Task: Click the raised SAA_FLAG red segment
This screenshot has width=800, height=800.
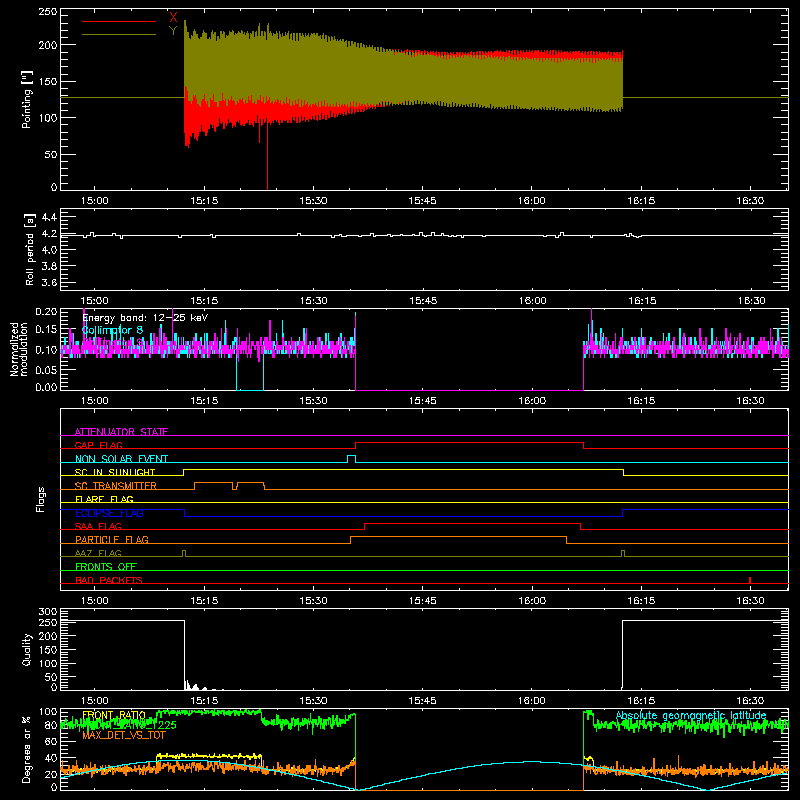Action: click(x=472, y=523)
